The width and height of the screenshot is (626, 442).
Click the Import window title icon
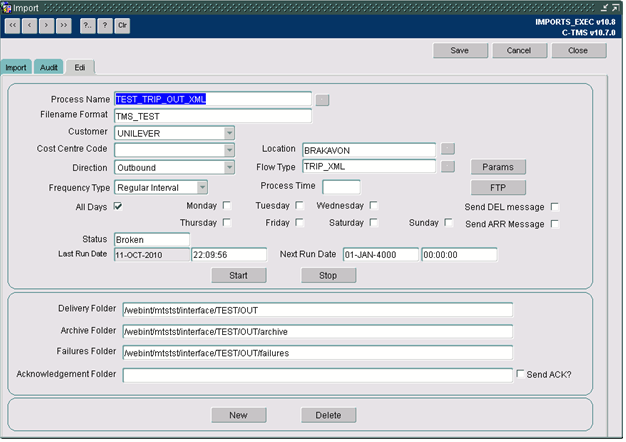tap(7, 8)
